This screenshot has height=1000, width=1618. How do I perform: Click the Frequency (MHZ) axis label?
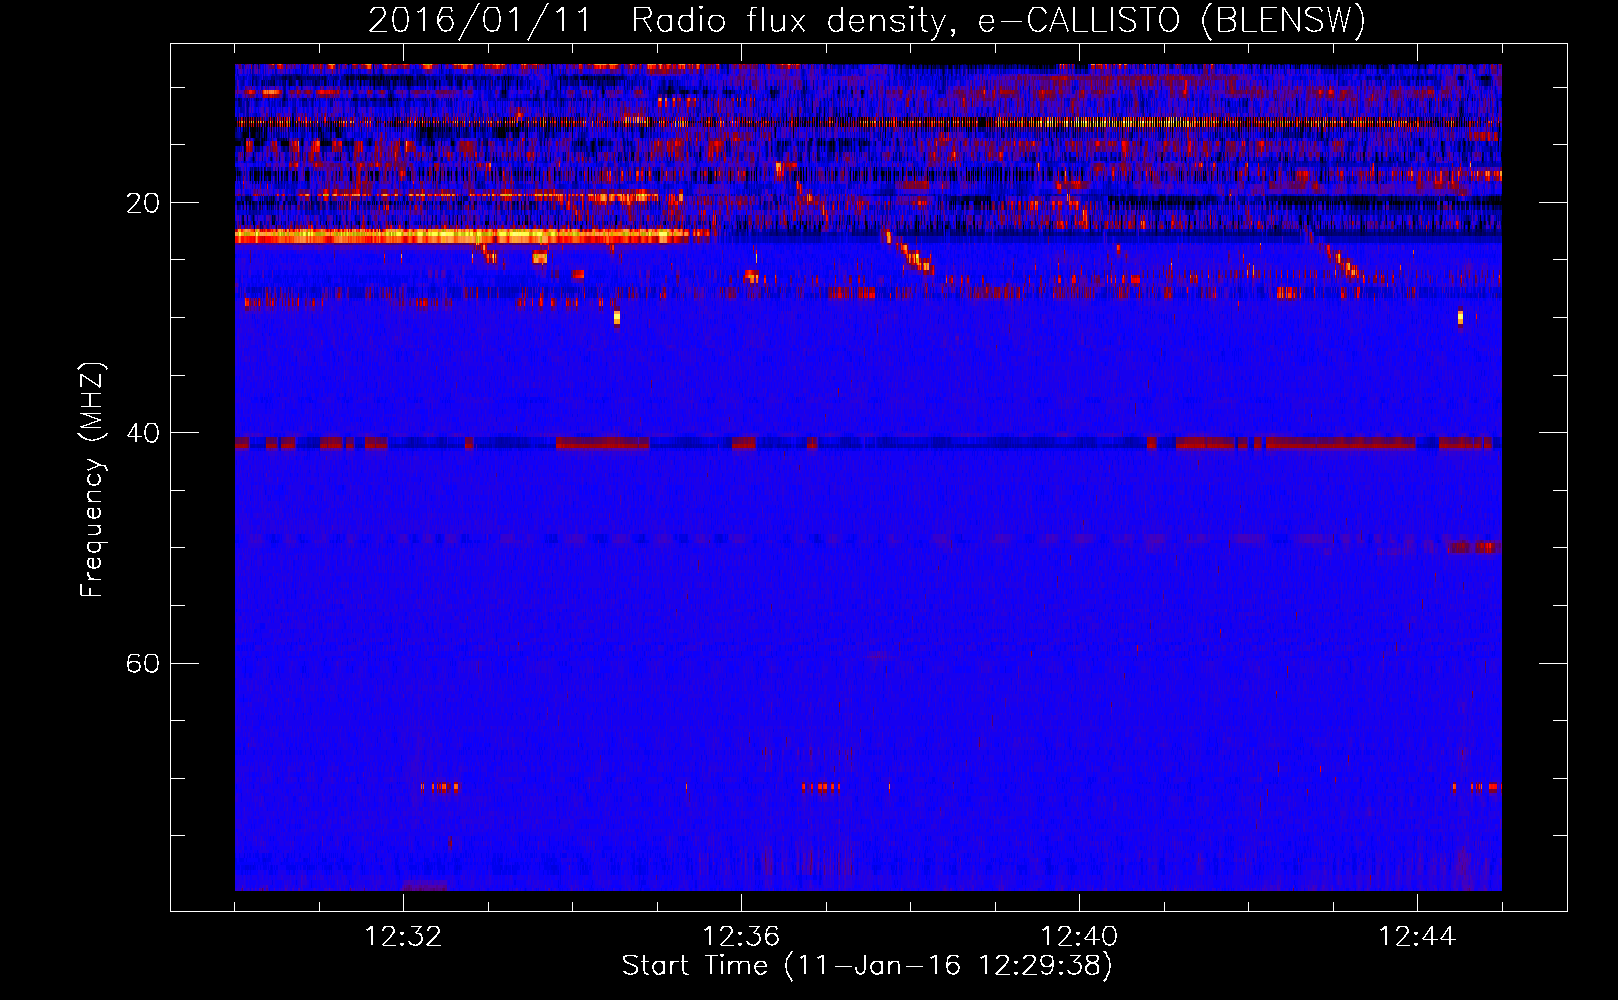point(92,480)
